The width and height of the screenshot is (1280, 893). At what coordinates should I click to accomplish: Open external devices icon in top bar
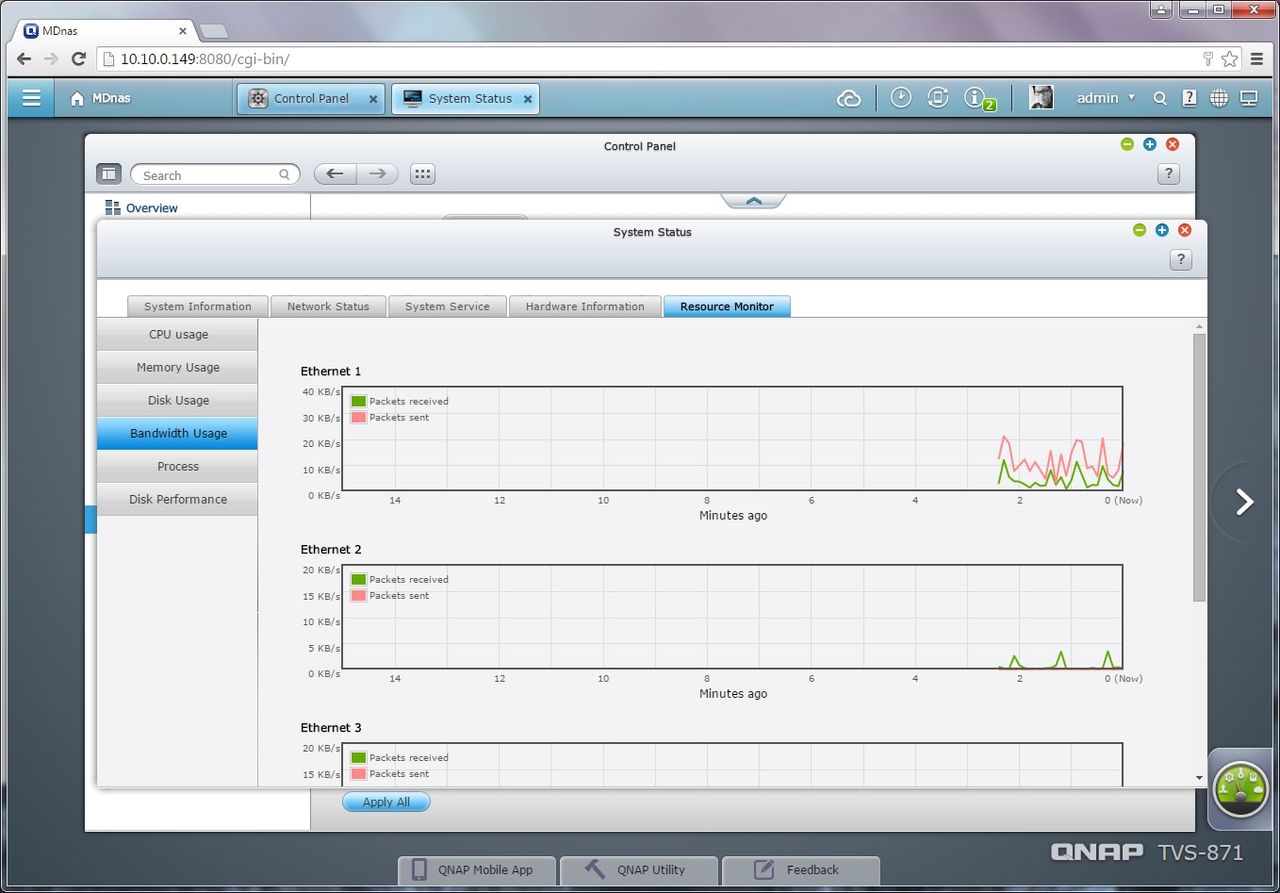click(x=937, y=98)
